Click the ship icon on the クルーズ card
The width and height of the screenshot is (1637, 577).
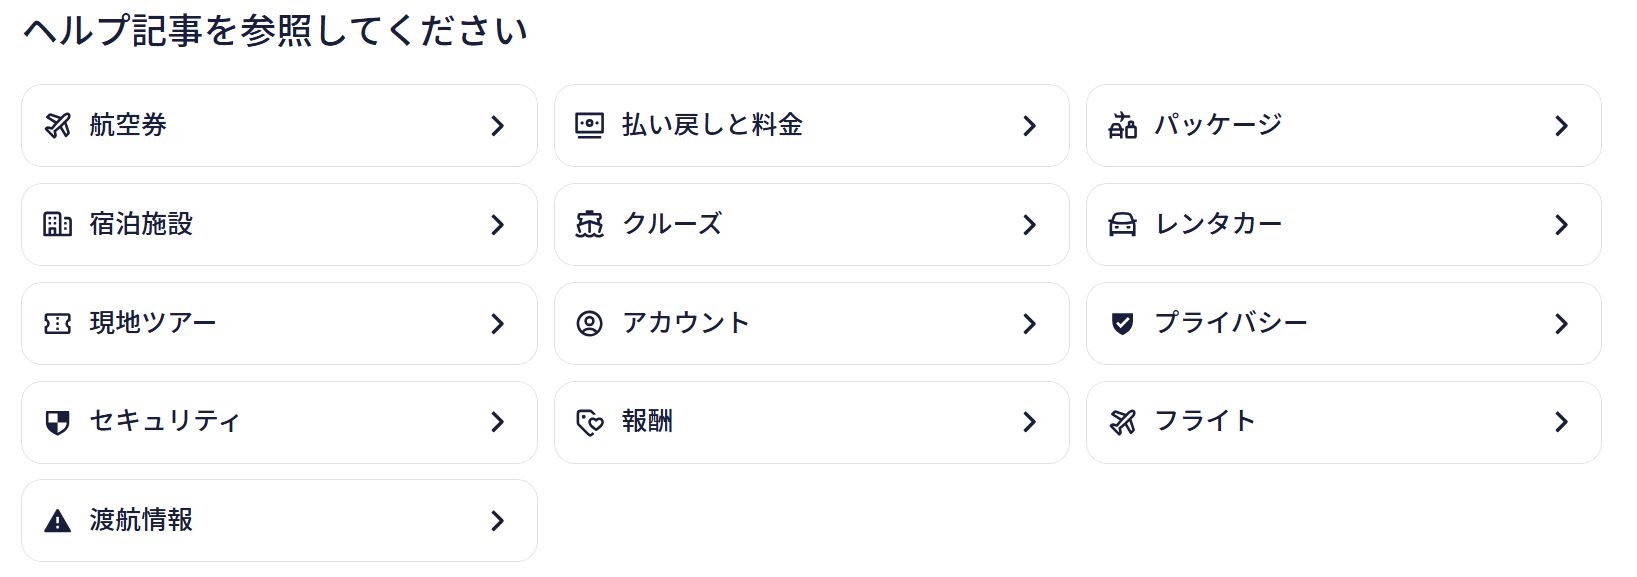[x=589, y=224]
